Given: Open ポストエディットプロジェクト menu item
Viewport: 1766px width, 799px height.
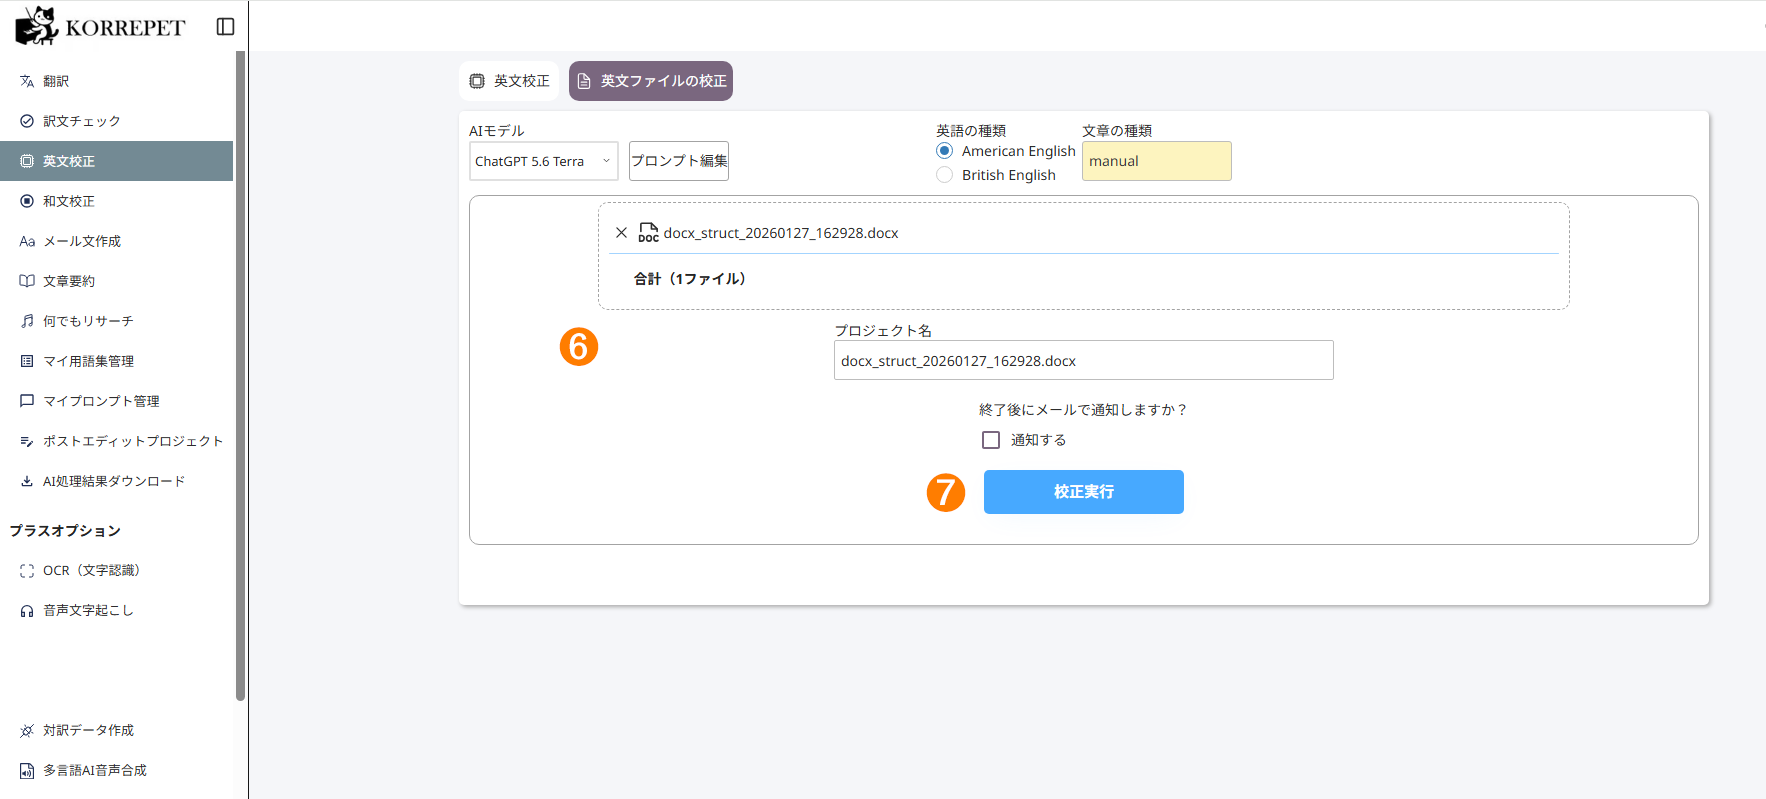Looking at the screenshot, I should tap(116, 441).
